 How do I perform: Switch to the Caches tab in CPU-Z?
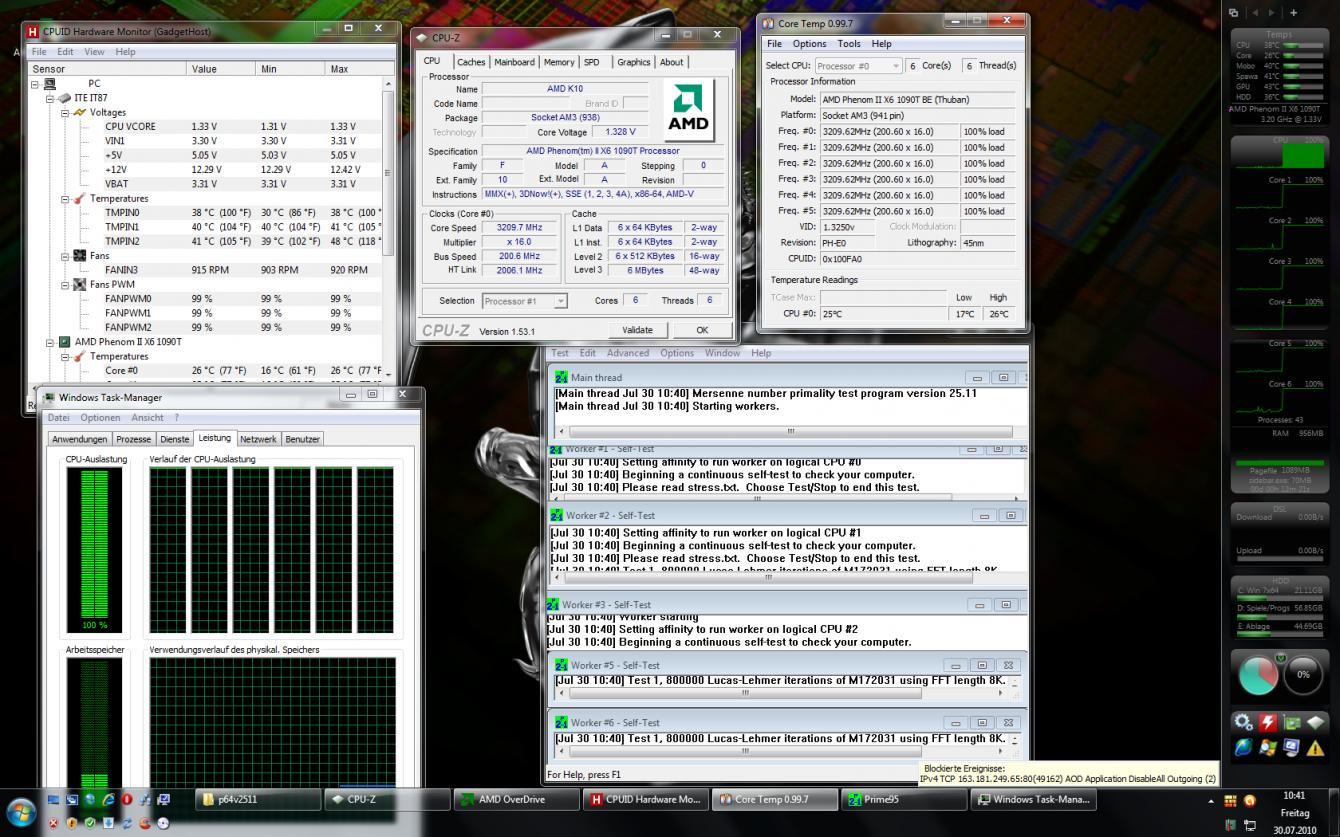pyautogui.click(x=470, y=62)
